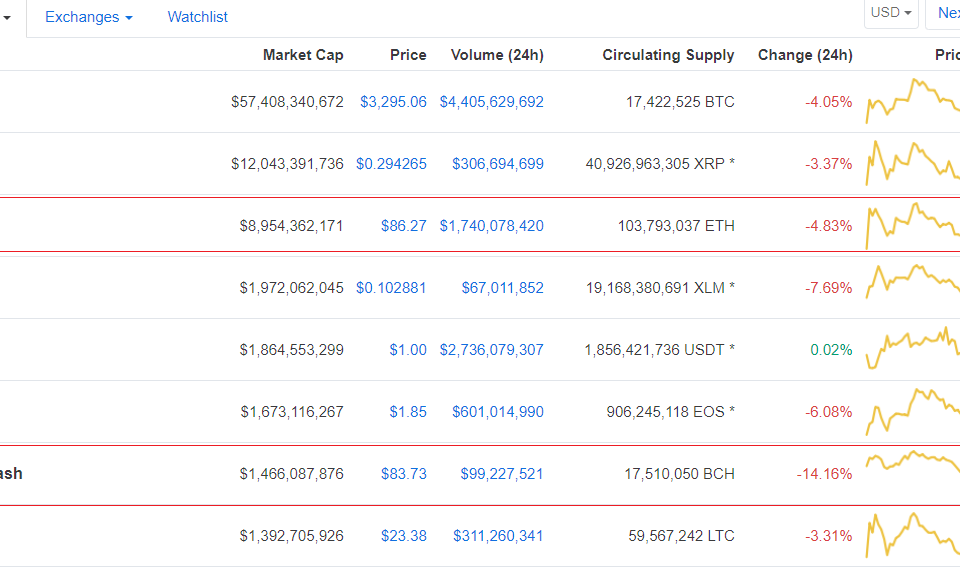
Task: Click the $1.85 EOS price link
Action: click(x=408, y=411)
